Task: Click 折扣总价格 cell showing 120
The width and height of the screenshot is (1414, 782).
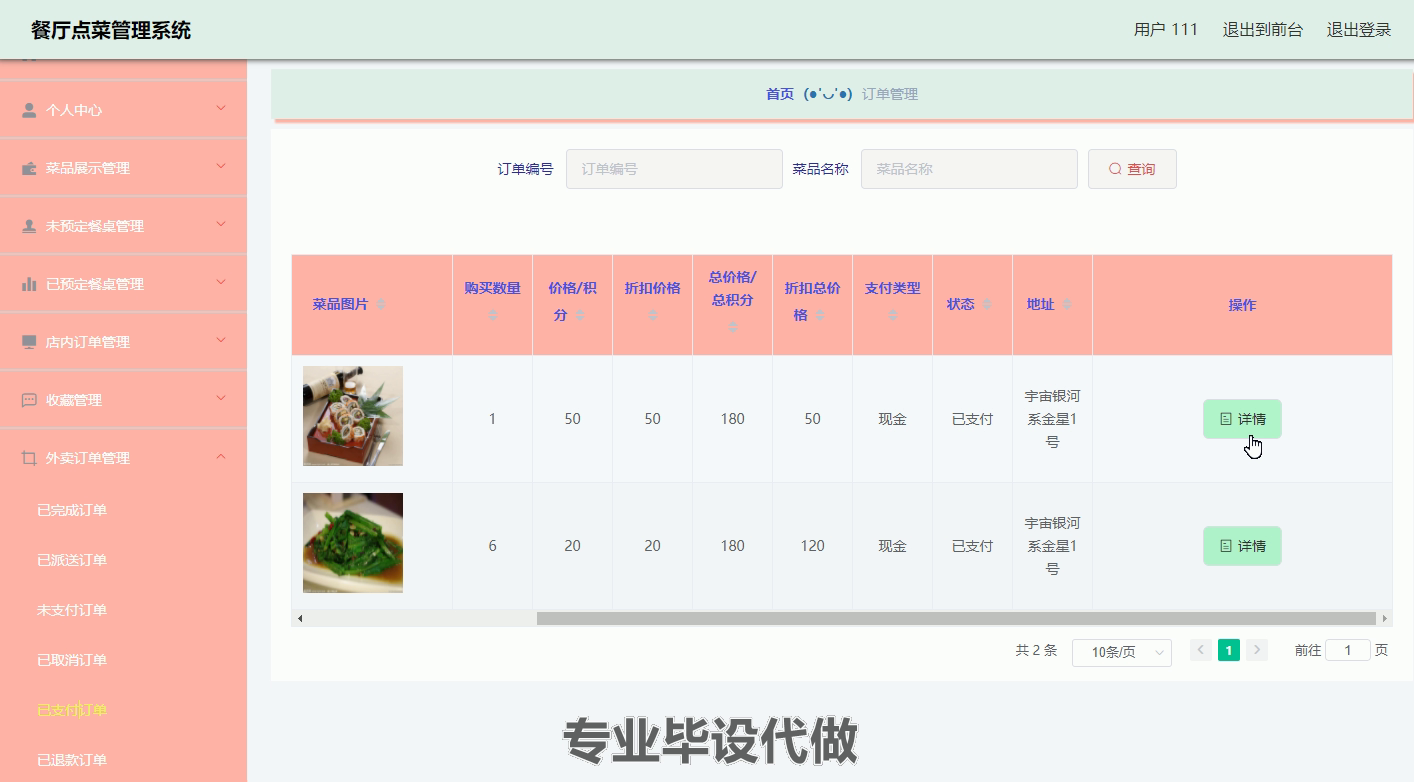Action: coord(812,546)
